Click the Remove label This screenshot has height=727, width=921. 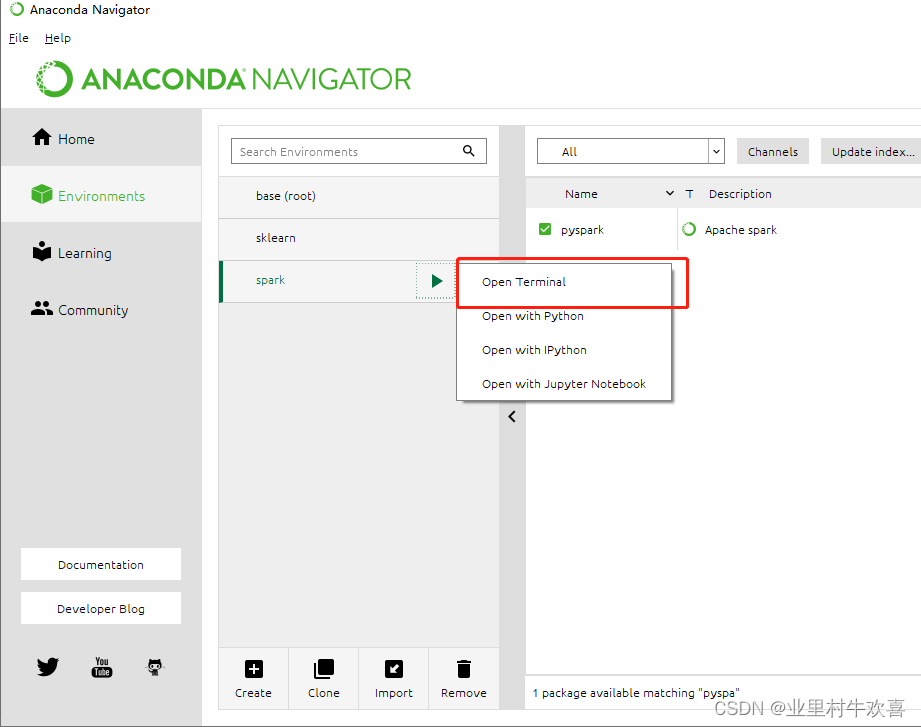tap(463, 693)
